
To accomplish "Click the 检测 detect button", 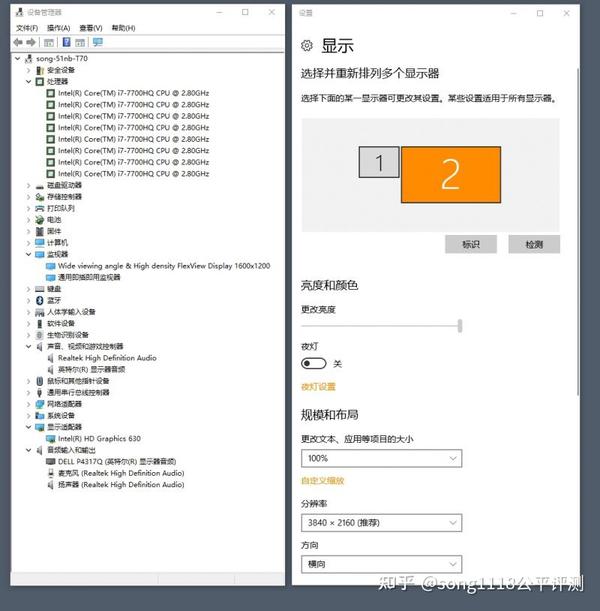I will coord(534,244).
